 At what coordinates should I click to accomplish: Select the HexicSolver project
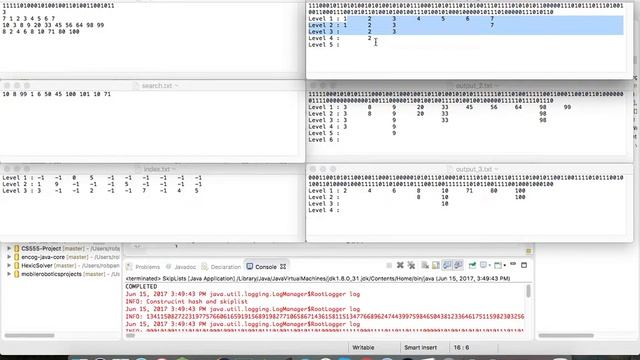pos(37,266)
